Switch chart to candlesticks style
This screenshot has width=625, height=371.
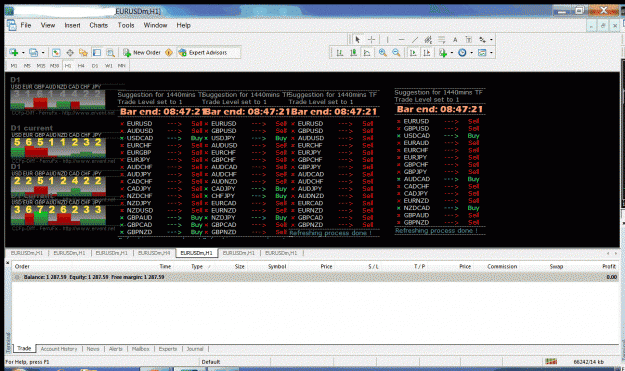(x=353, y=53)
